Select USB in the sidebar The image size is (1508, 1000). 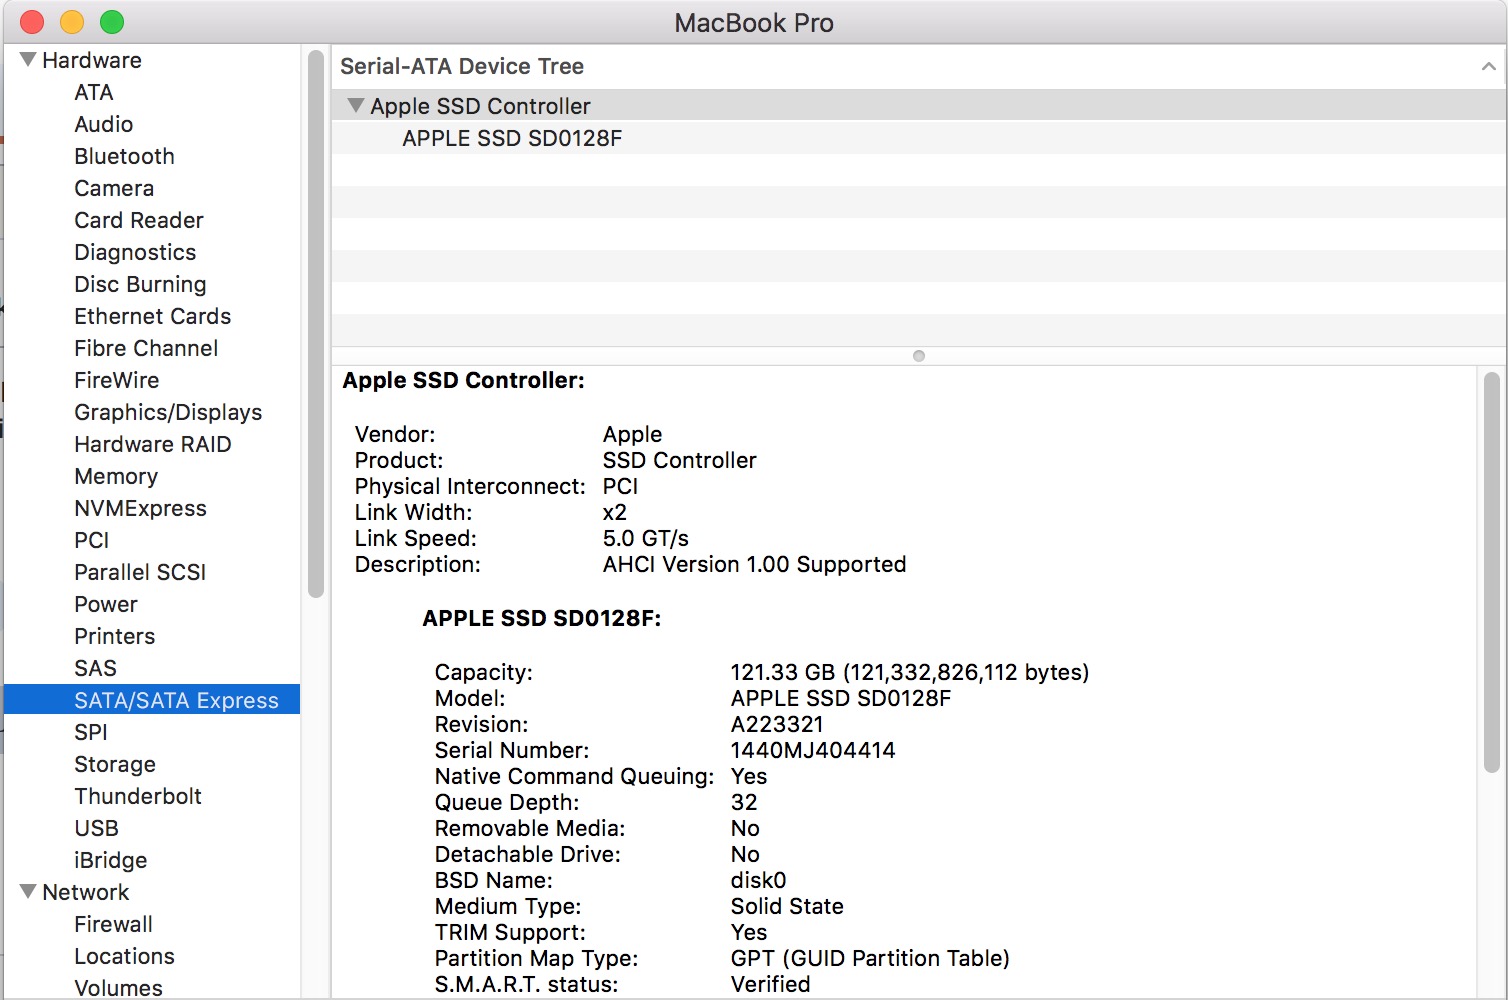pyautogui.click(x=96, y=828)
